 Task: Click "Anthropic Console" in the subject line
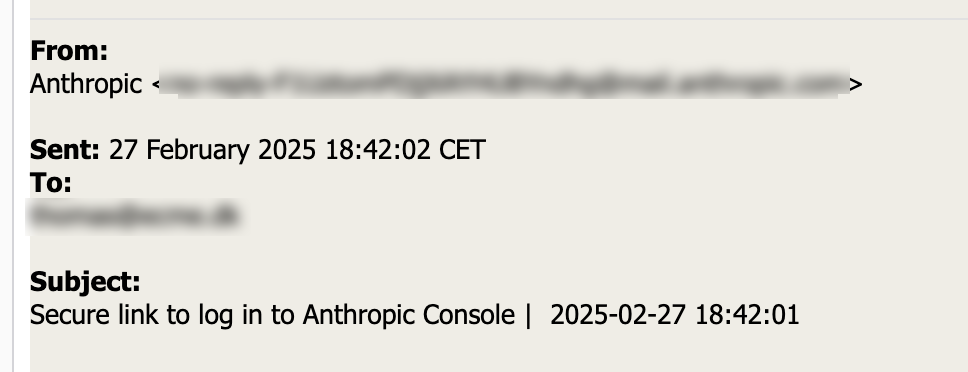point(408,315)
